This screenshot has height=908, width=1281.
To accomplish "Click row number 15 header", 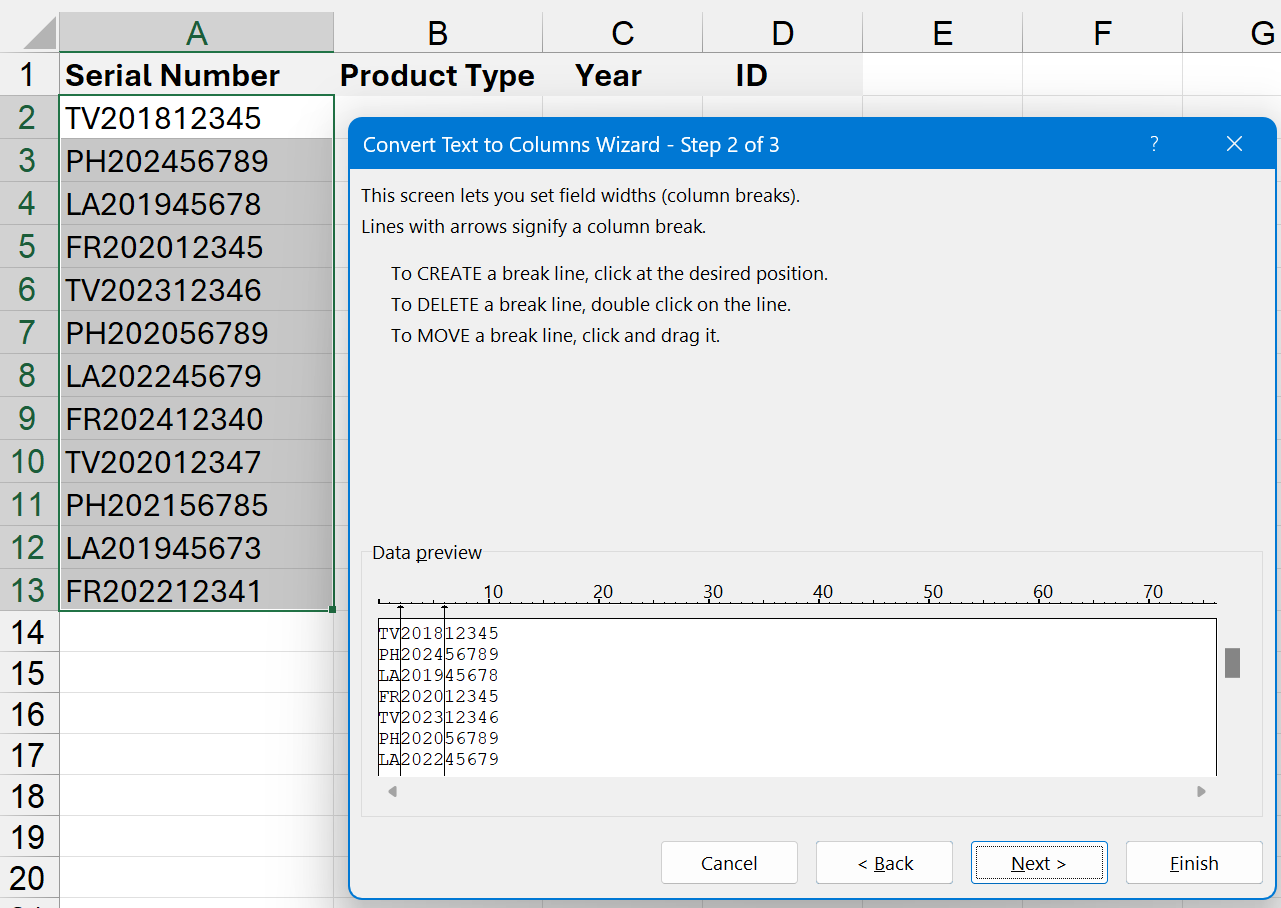I will coord(27,672).
